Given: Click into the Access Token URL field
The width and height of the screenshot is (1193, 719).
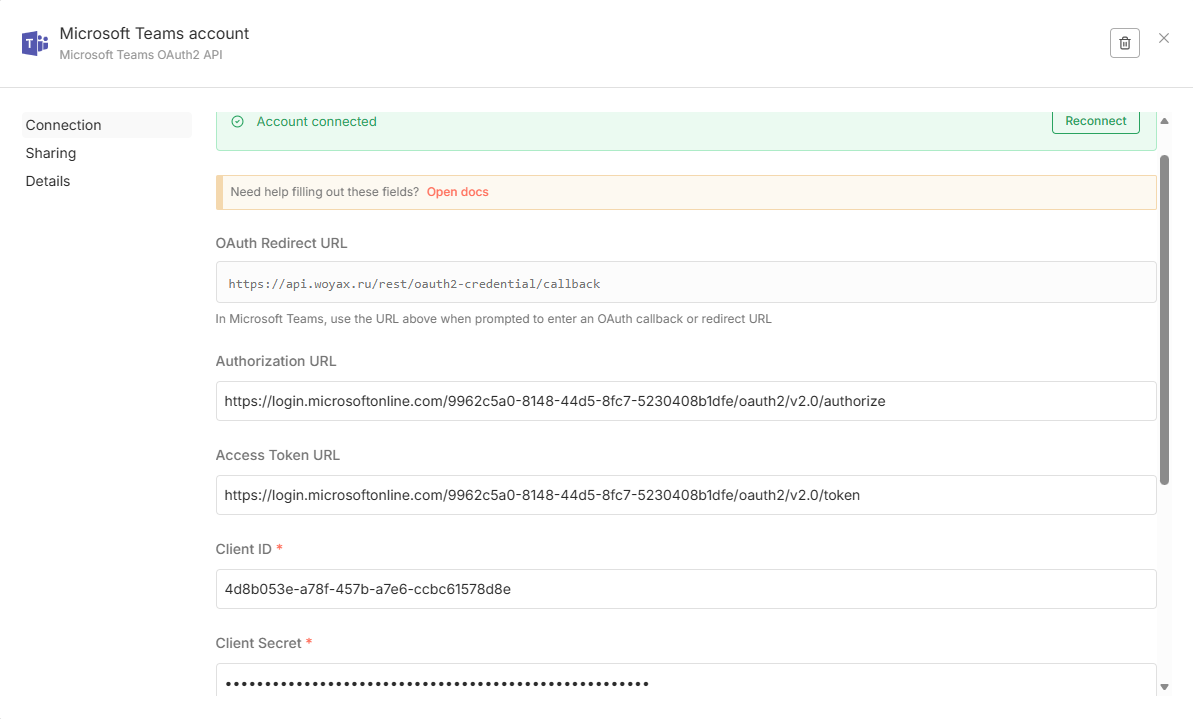Looking at the screenshot, I should [685, 495].
